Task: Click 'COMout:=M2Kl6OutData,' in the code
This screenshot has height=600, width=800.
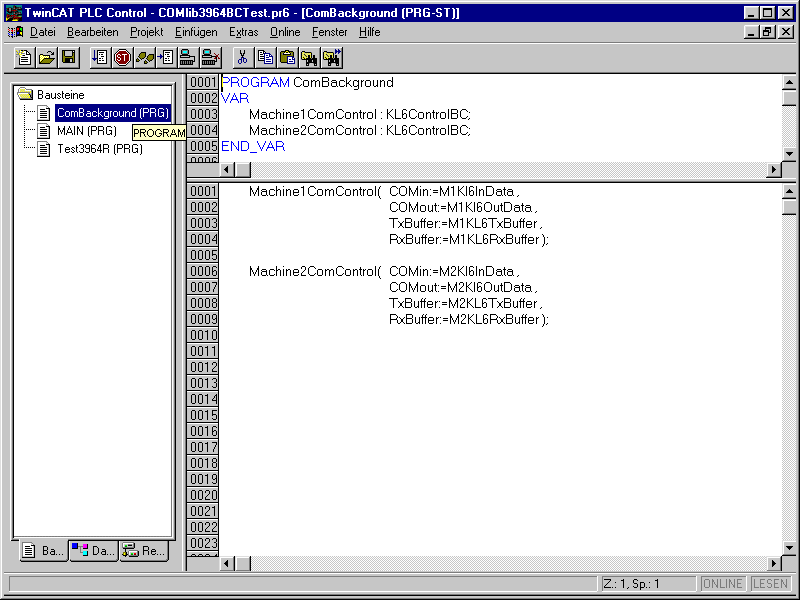Action: [463, 287]
